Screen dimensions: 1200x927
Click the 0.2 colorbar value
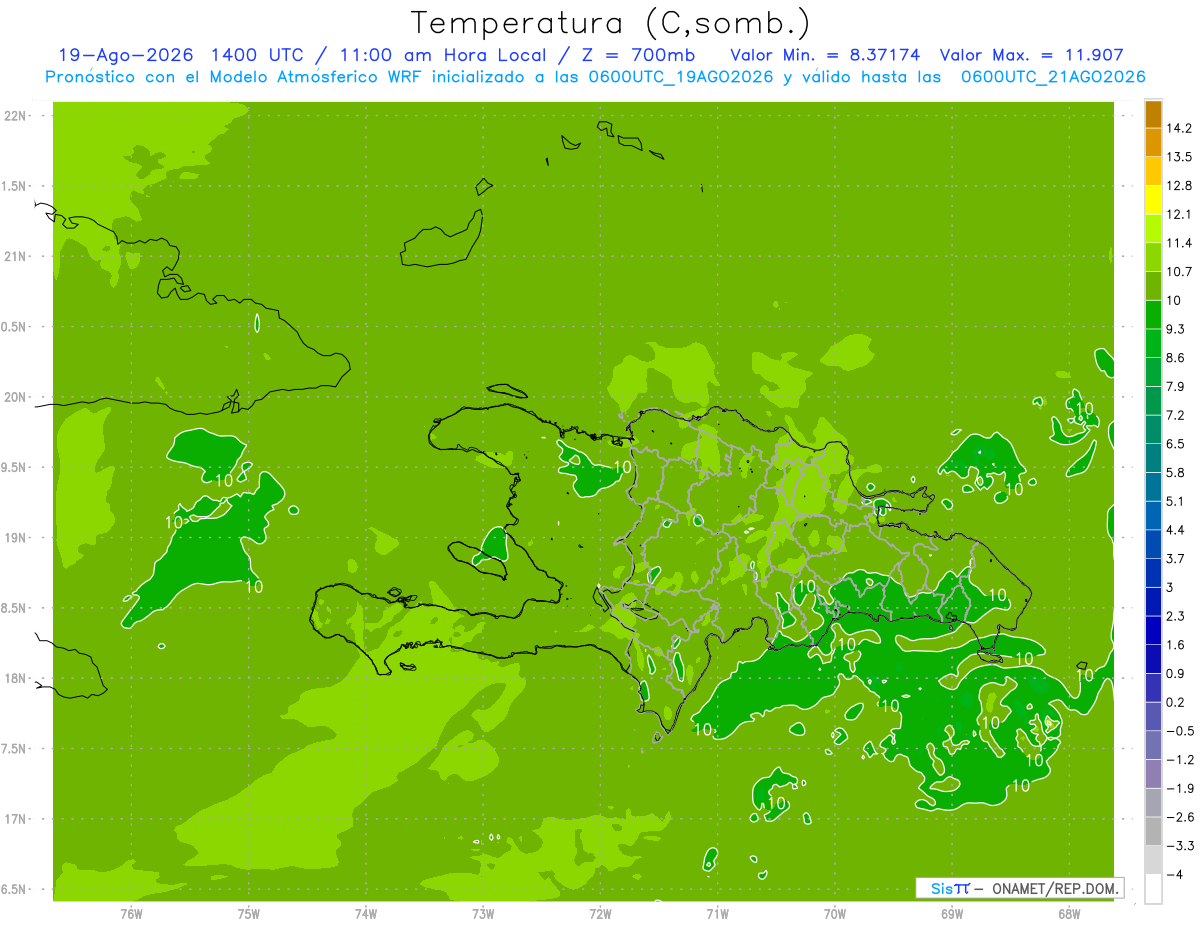pyautogui.click(x=1176, y=702)
